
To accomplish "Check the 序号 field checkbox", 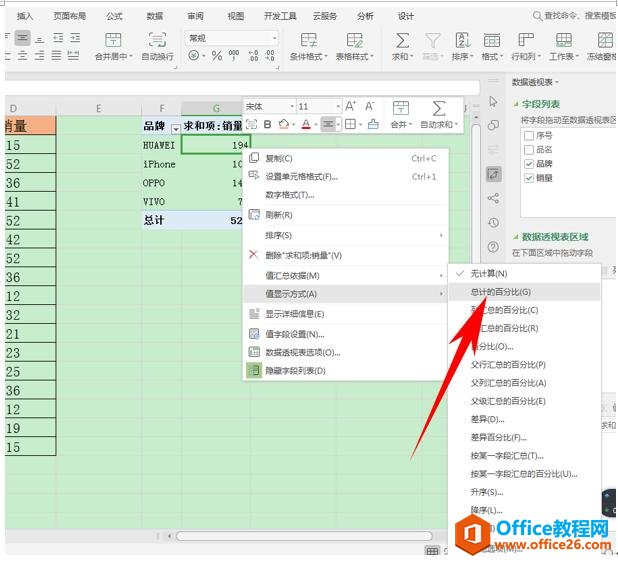I will coord(529,136).
